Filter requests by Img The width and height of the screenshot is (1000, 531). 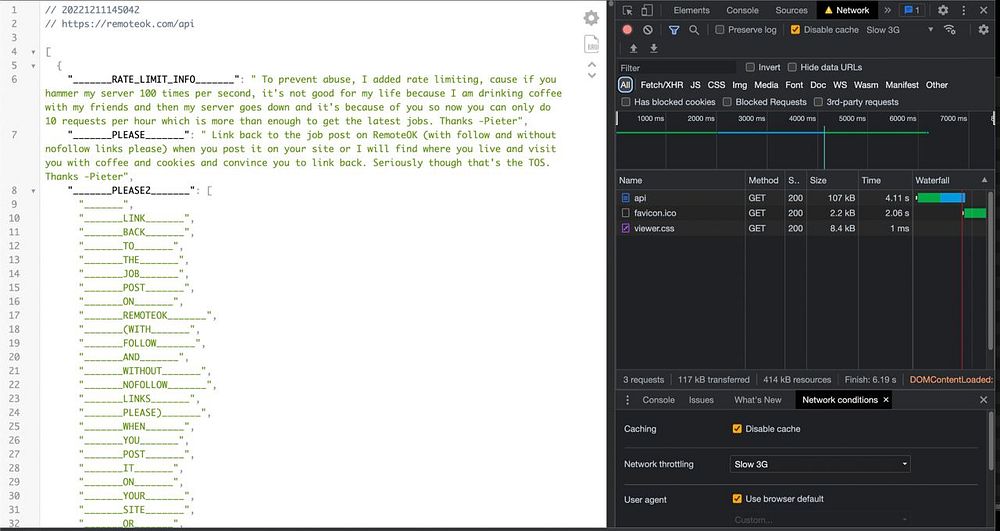click(739, 85)
